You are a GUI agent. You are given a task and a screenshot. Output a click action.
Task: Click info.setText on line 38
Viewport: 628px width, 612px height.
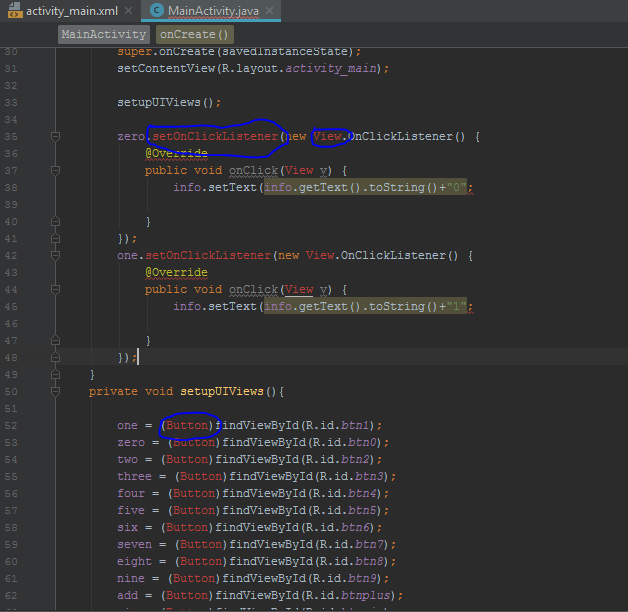[215, 187]
